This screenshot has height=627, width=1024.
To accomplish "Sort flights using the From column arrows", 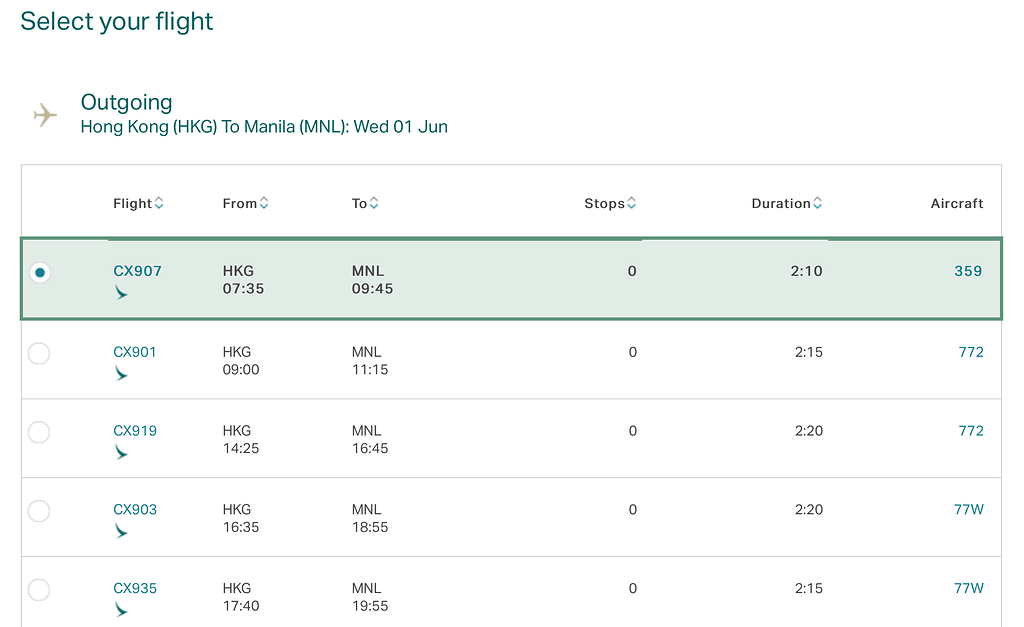I will (267, 202).
